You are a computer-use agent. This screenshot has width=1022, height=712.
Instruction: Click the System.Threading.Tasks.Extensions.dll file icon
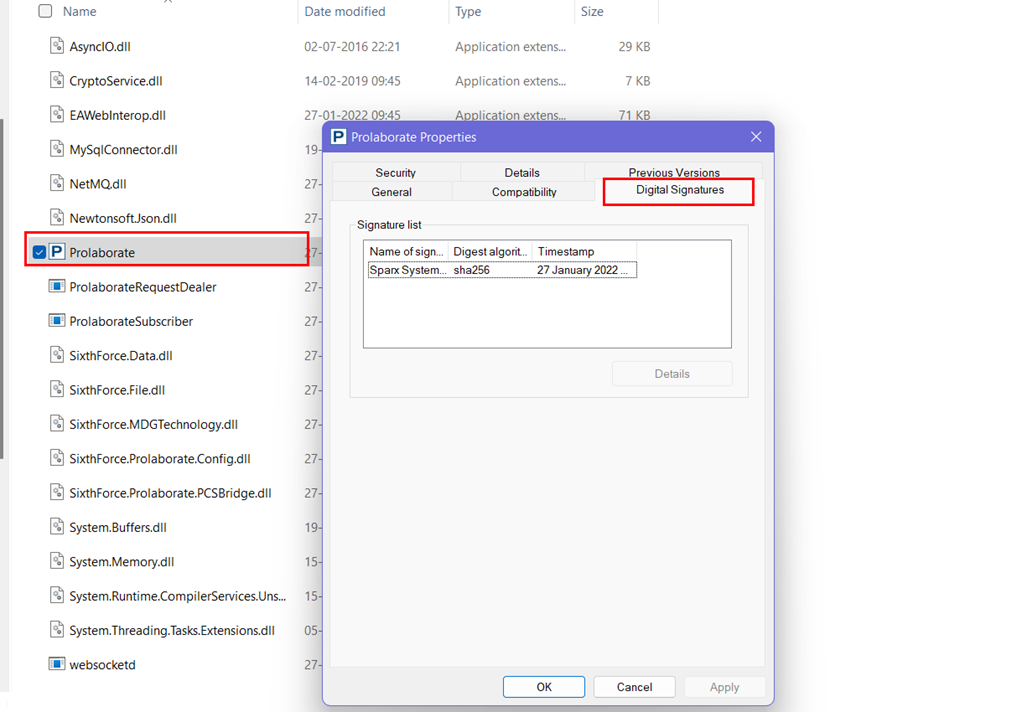point(57,630)
